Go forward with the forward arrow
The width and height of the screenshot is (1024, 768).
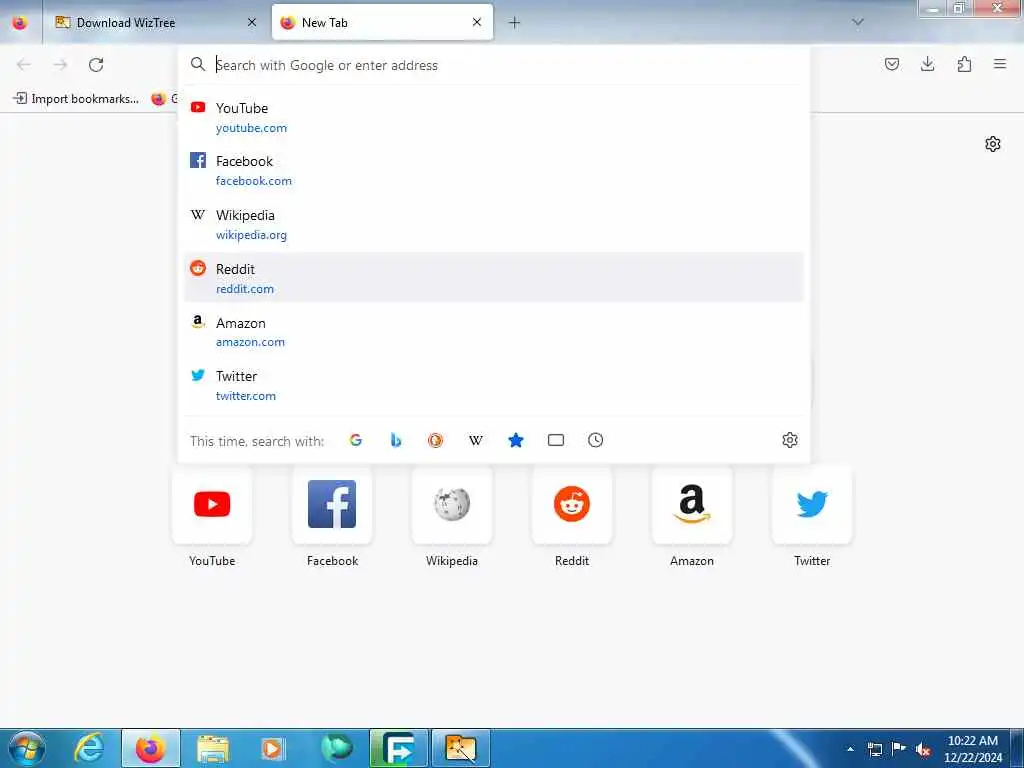pyautogui.click(x=60, y=64)
